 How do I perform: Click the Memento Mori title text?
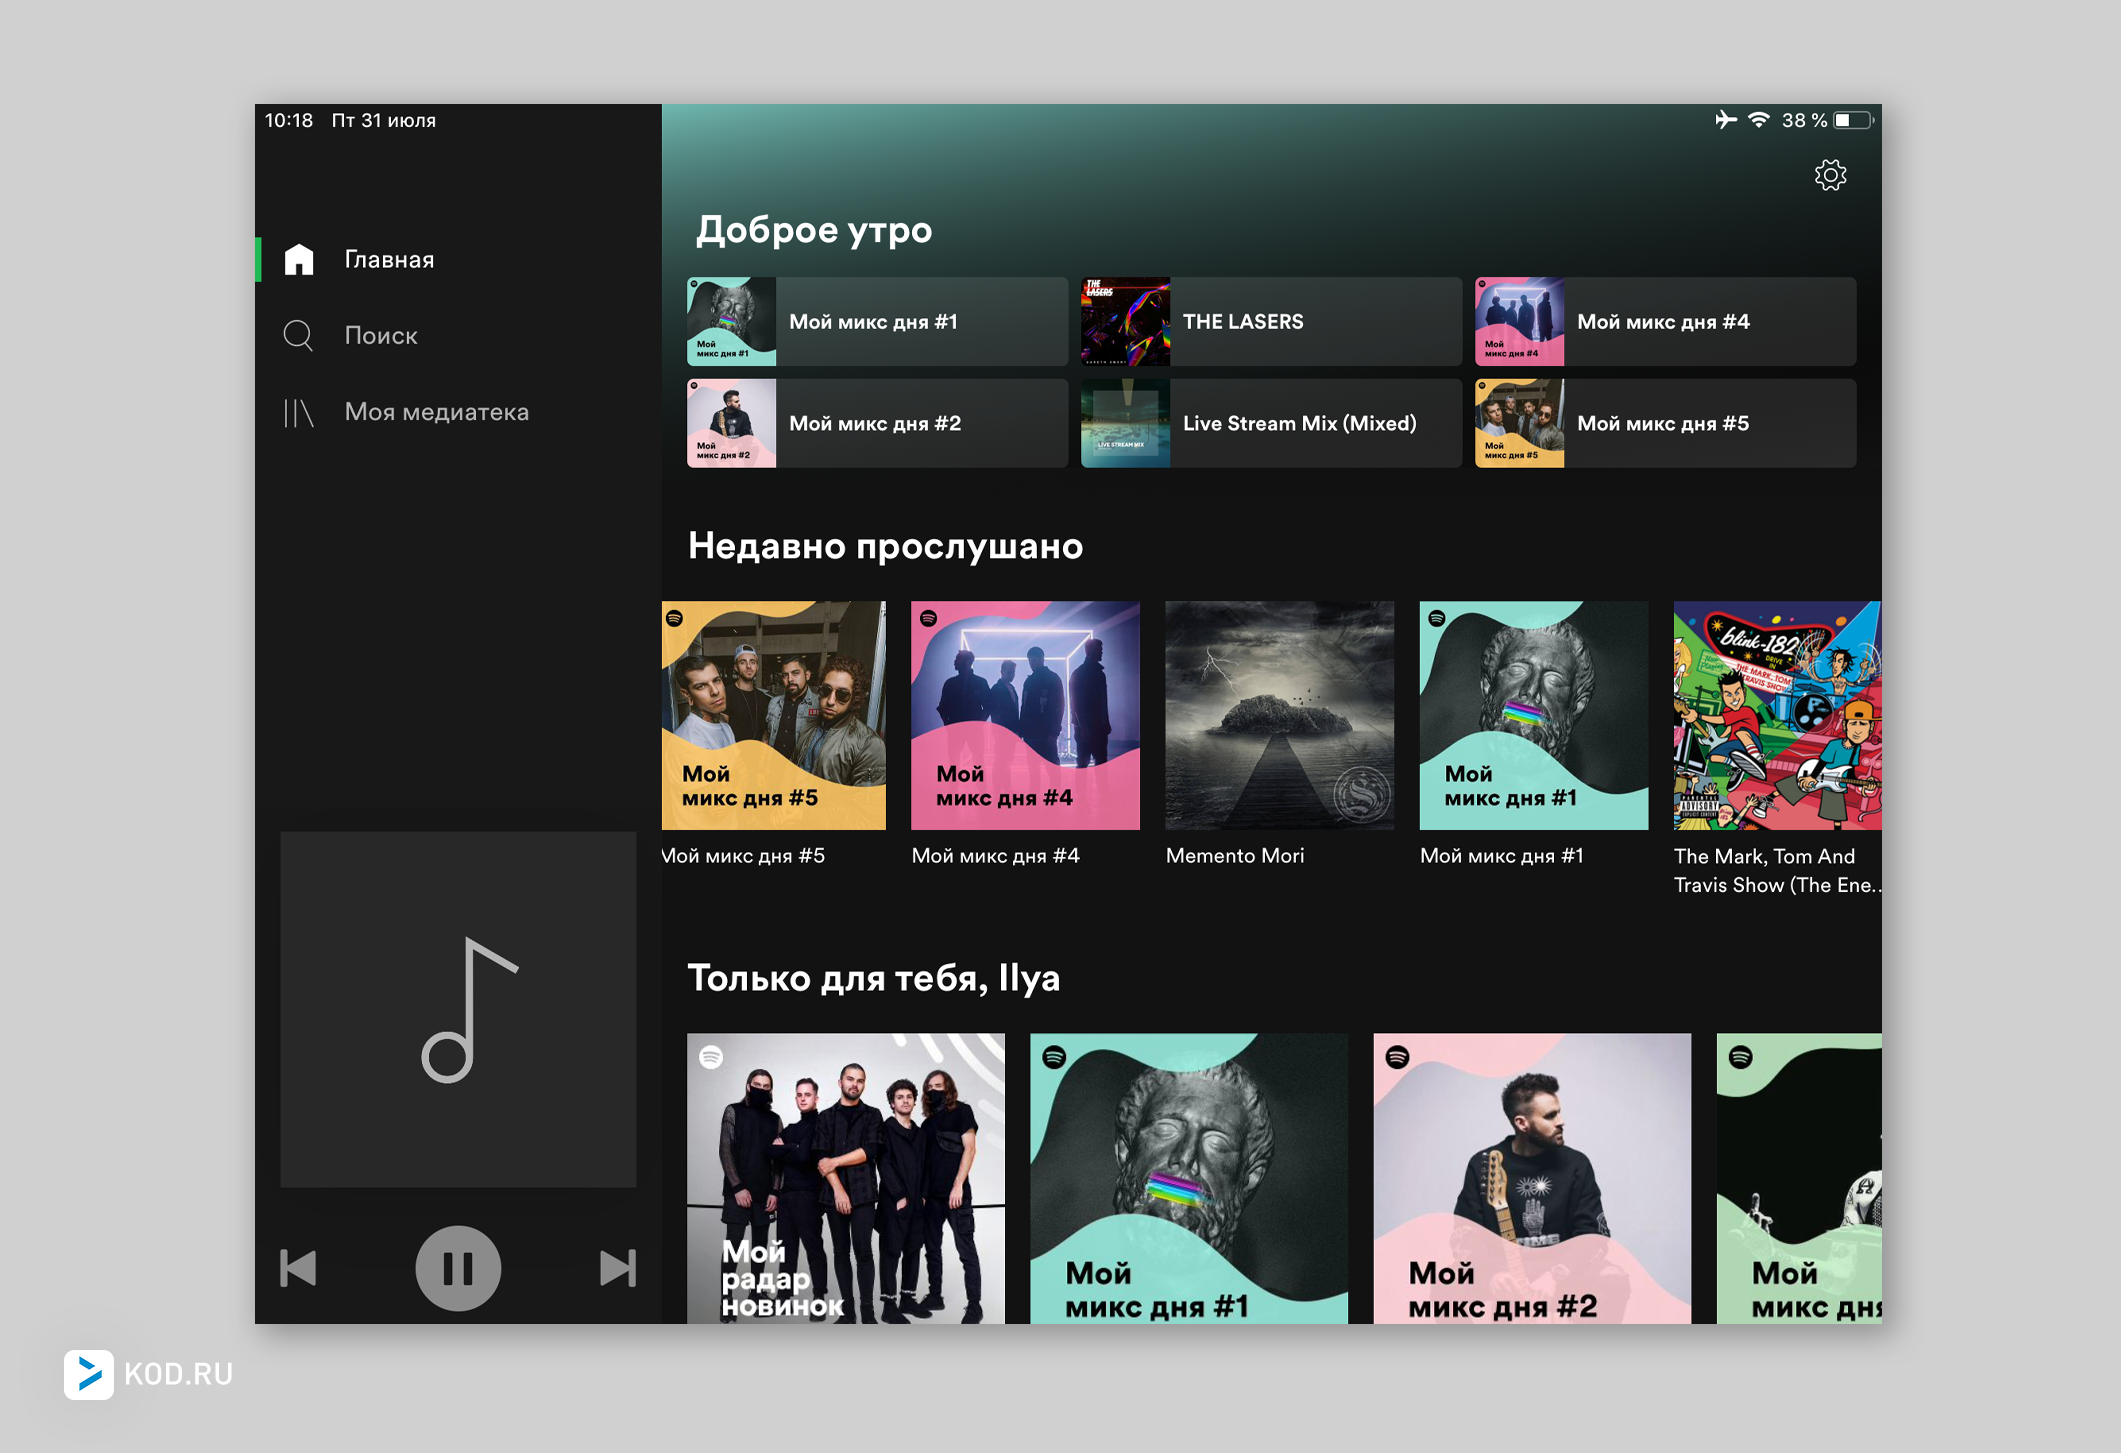coord(1234,856)
